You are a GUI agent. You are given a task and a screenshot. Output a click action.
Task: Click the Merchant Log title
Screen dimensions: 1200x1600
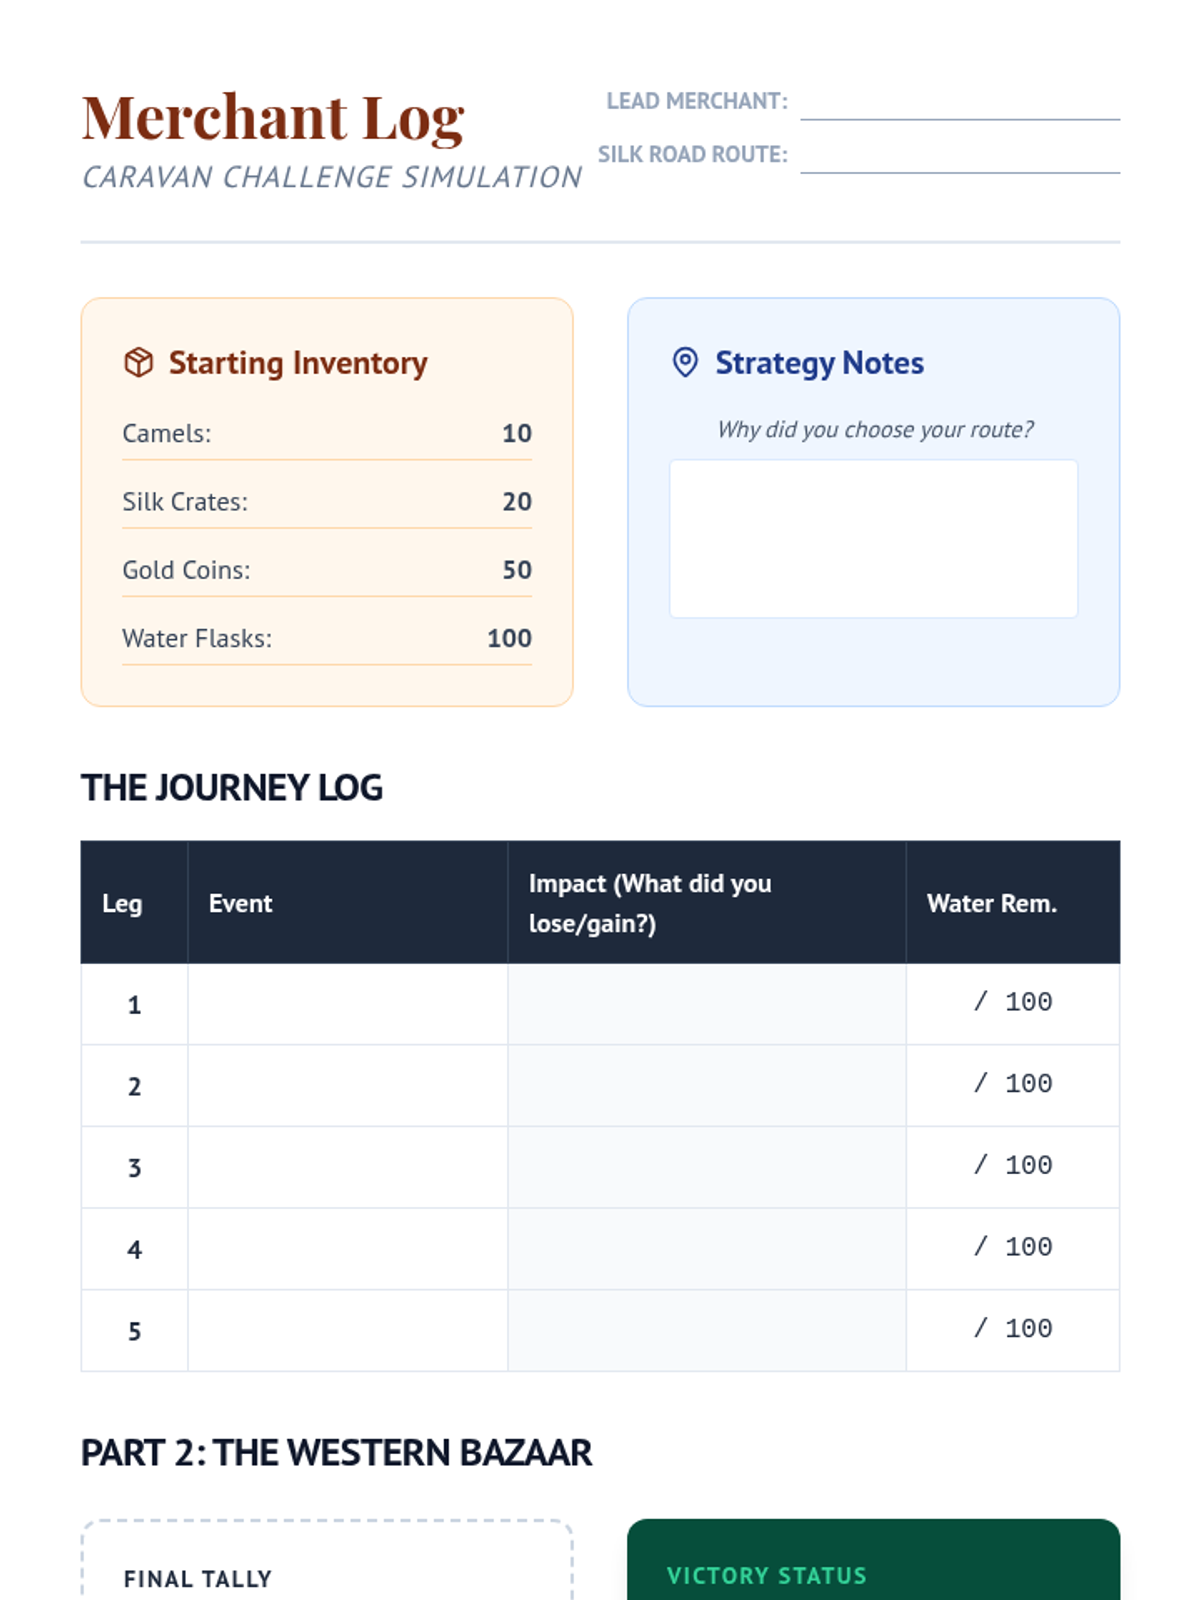(273, 118)
